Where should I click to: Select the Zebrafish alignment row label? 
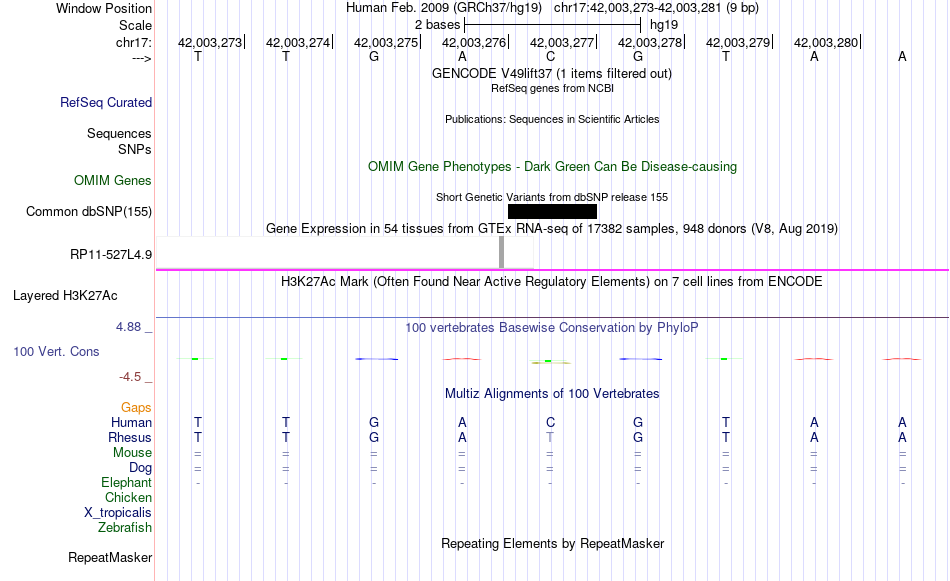(x=124, y=528)
